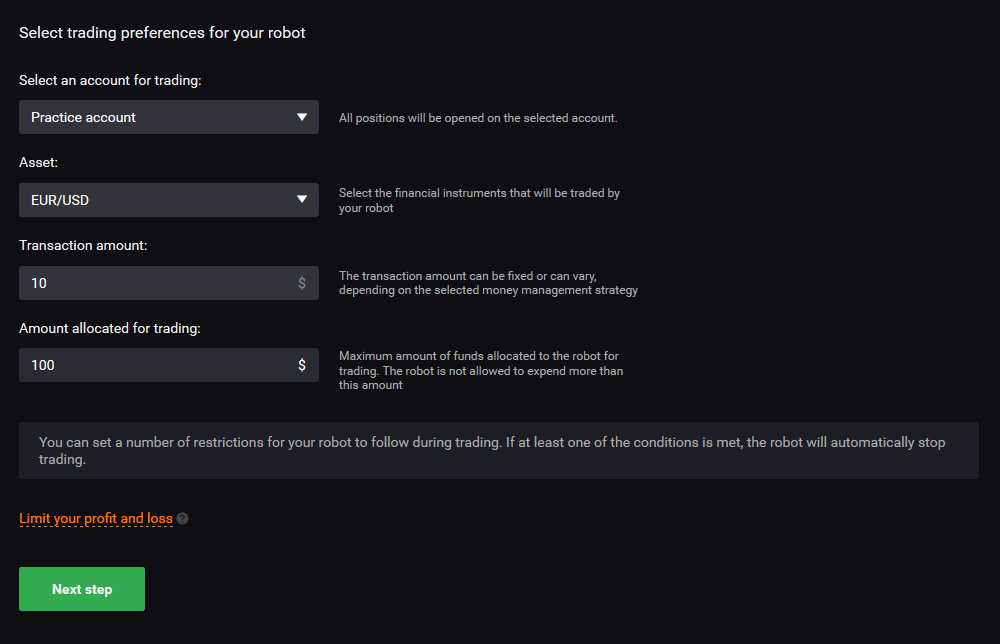This screenshot has width=1000, height=644.
Task: Click the 'Select trading preferences' heading
Action: (162, 33)
